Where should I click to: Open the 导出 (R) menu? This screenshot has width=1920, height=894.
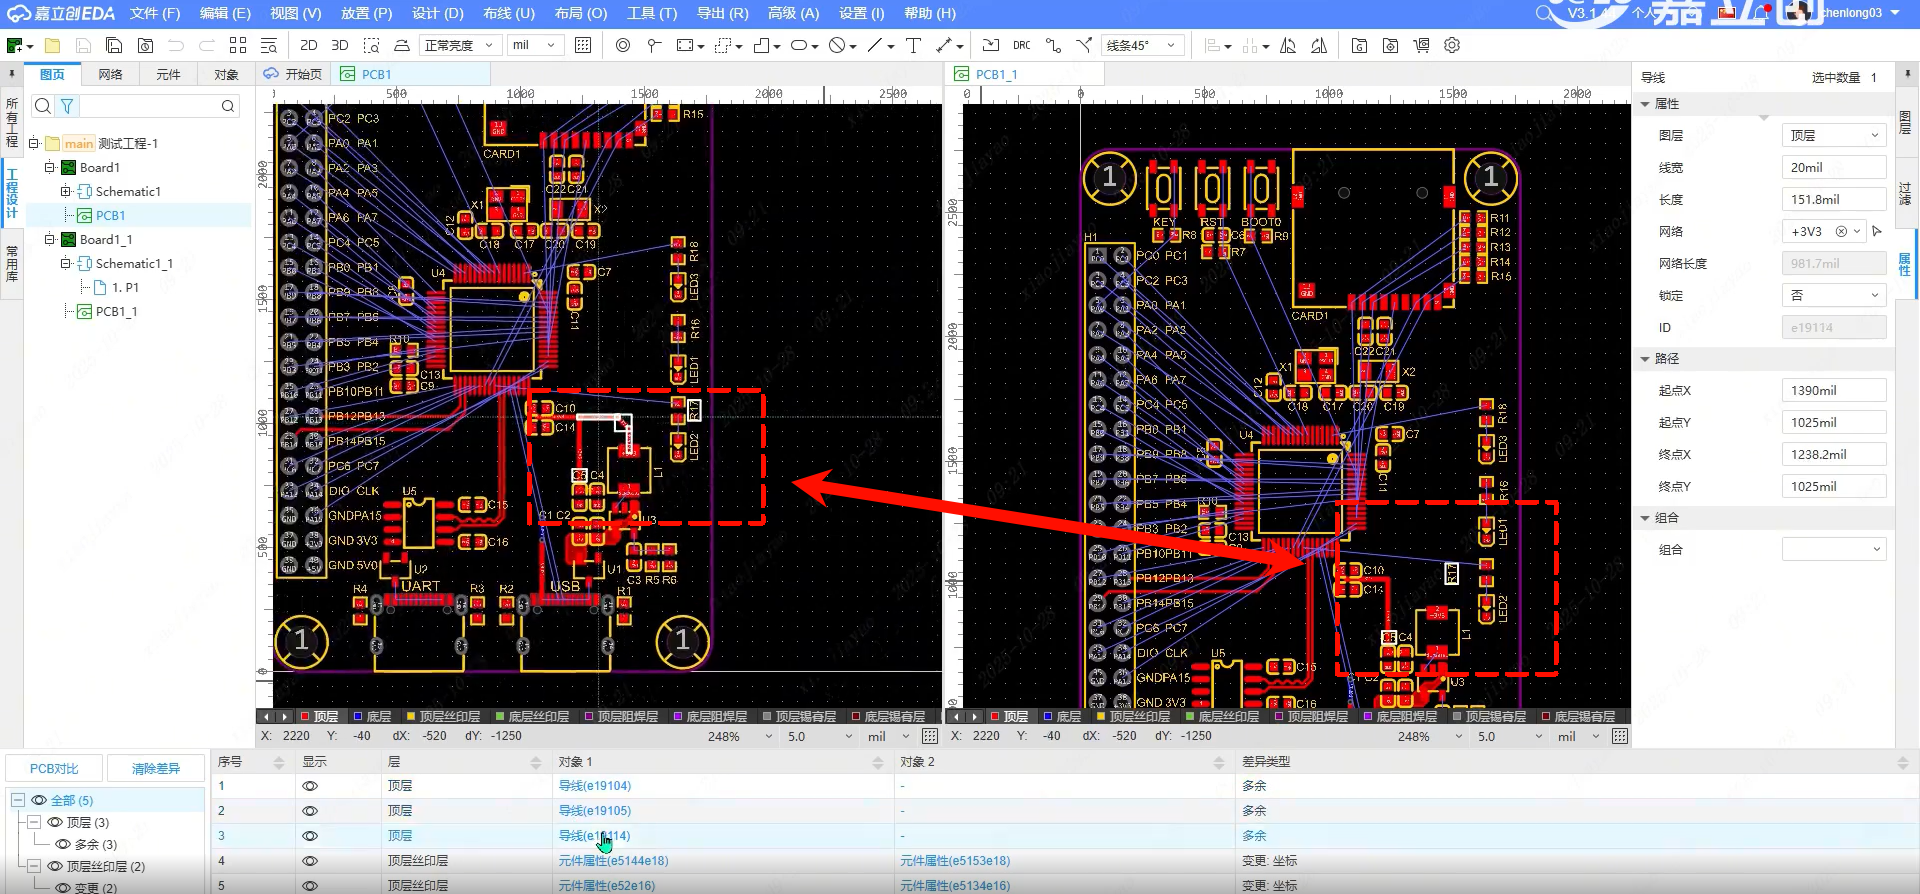722,13
